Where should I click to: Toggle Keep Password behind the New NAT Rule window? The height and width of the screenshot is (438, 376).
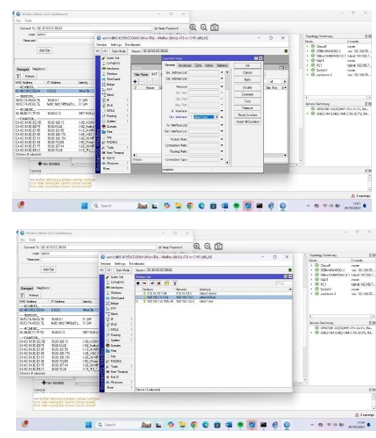coord(155,29)
